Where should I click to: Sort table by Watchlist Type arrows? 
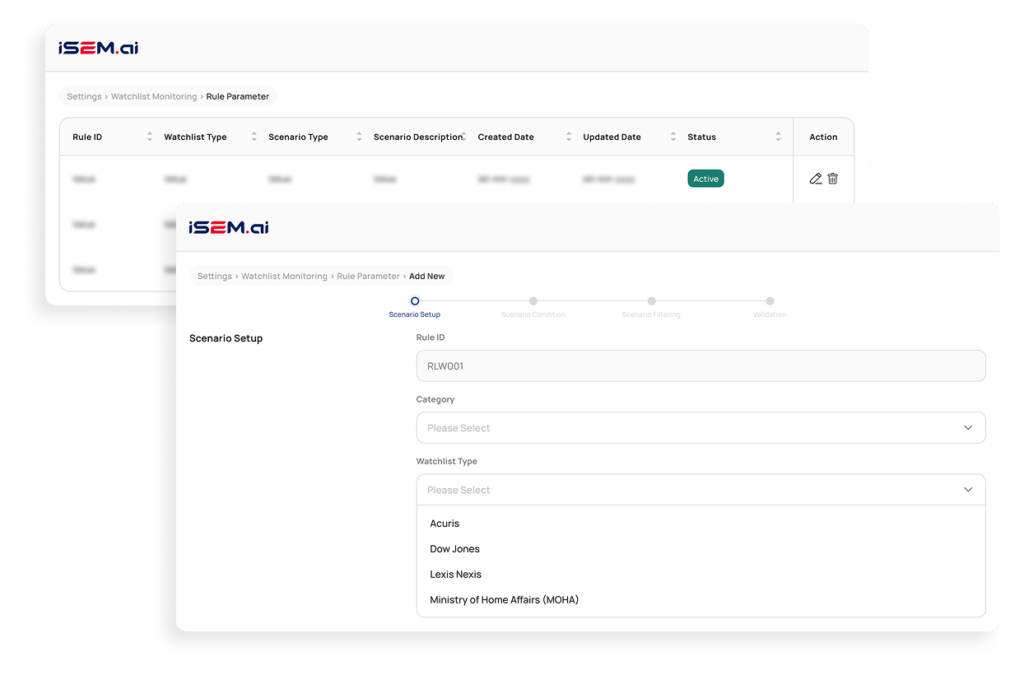tap(254, 137)
